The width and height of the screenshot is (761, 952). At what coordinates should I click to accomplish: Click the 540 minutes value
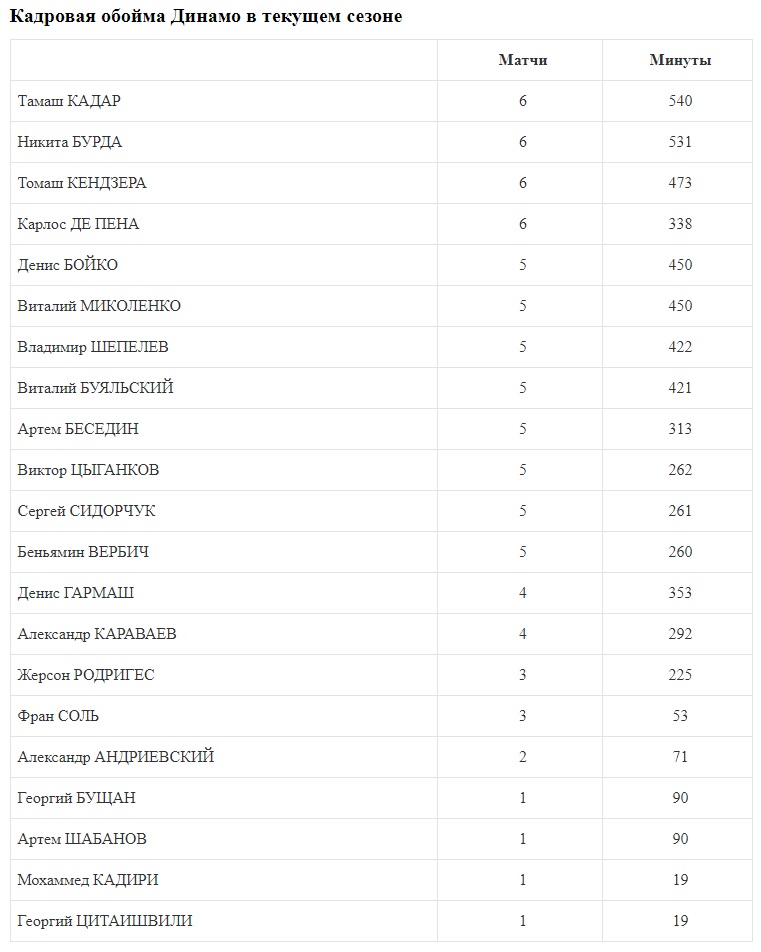pos(680,101)
